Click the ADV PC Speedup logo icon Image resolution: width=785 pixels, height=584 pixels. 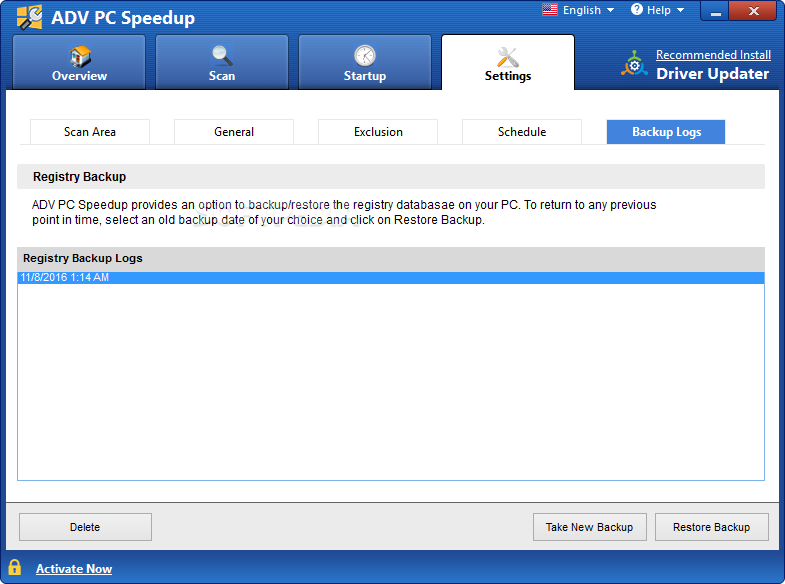coord(30,17)
